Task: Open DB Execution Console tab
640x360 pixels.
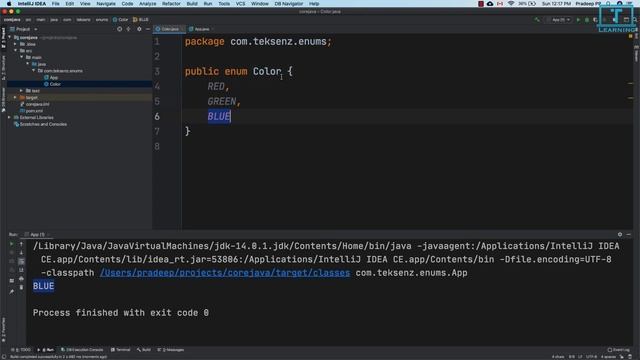Action: coord(82,350)
